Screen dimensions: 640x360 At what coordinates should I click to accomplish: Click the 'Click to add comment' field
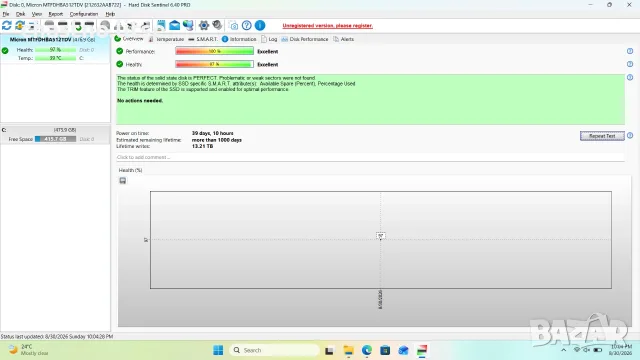tap(370, 157)
